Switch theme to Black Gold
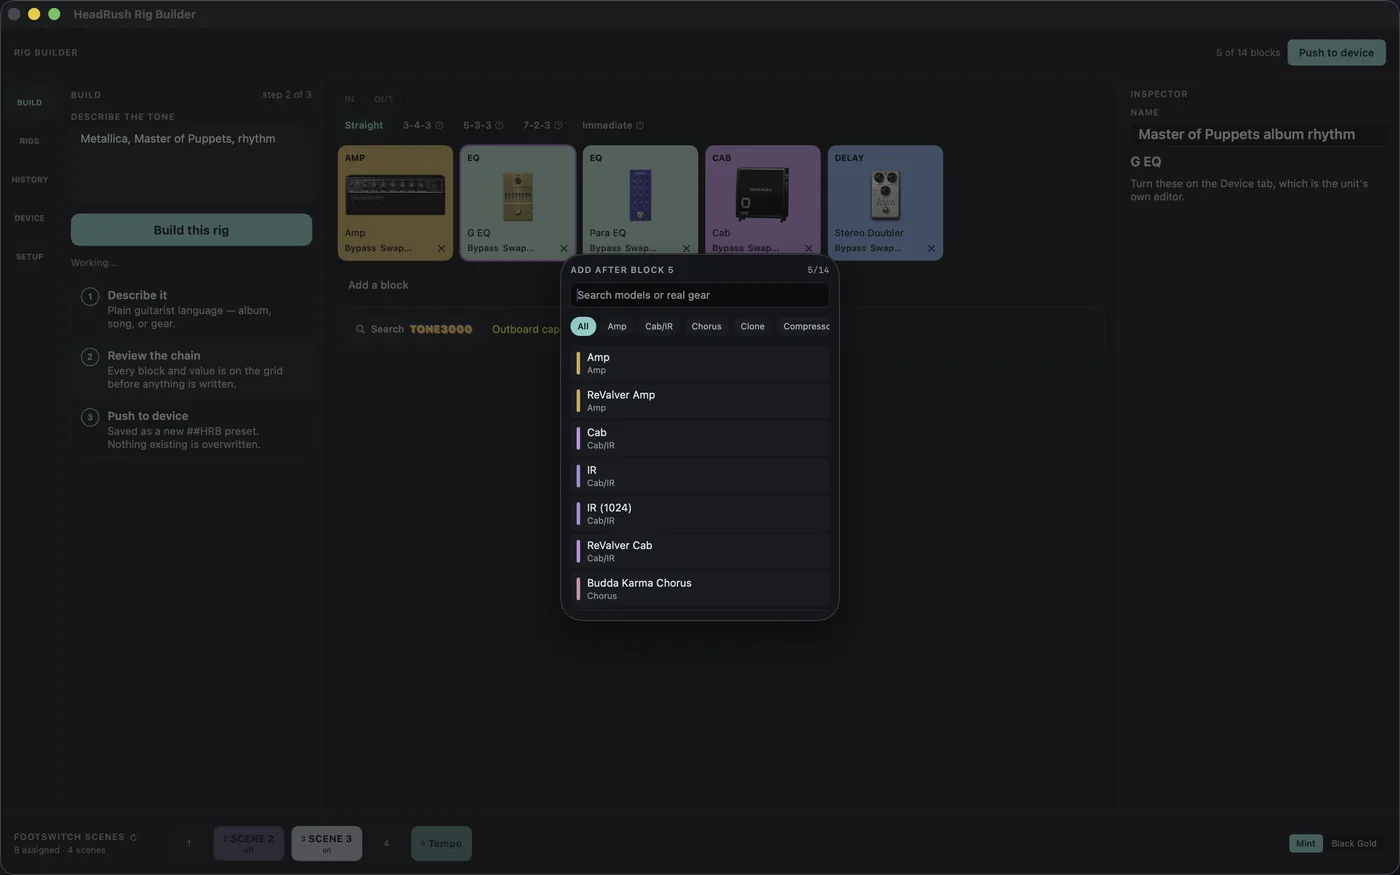 click(1354, 843)
